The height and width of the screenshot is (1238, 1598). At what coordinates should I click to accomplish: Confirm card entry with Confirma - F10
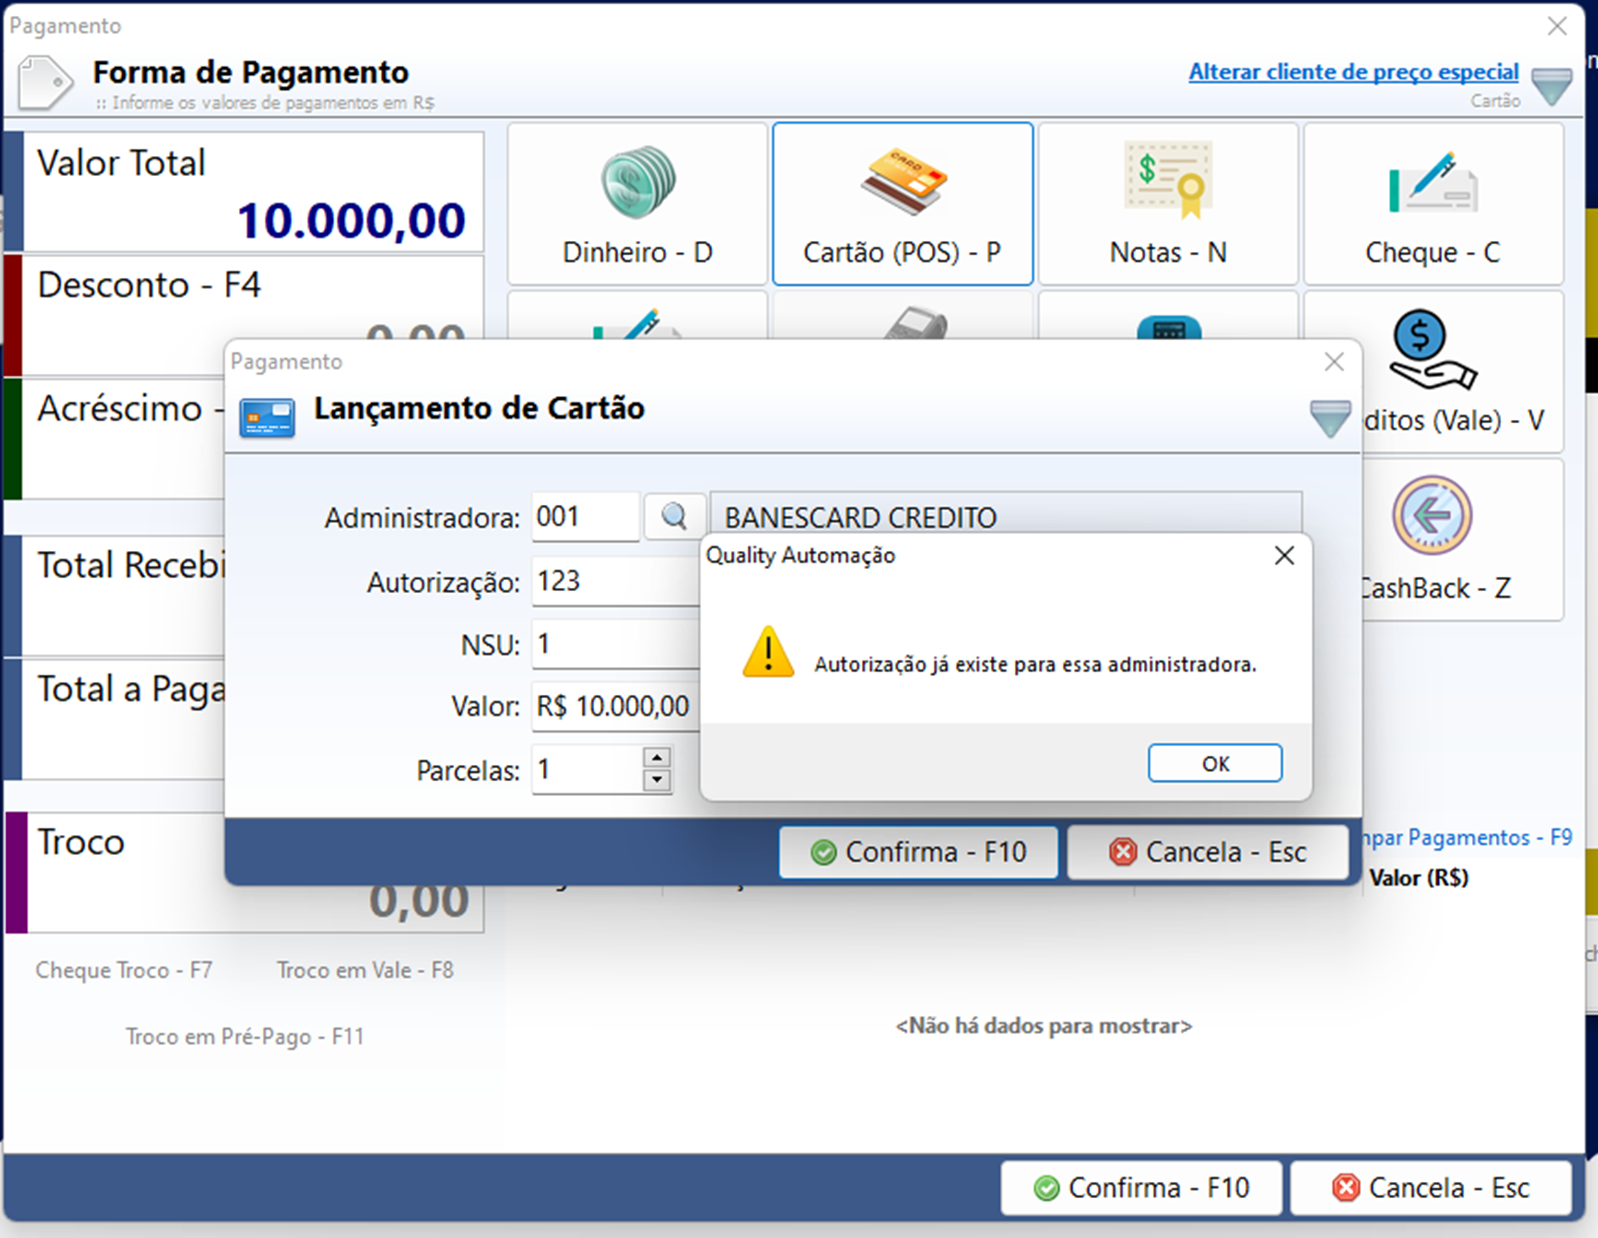918,852
